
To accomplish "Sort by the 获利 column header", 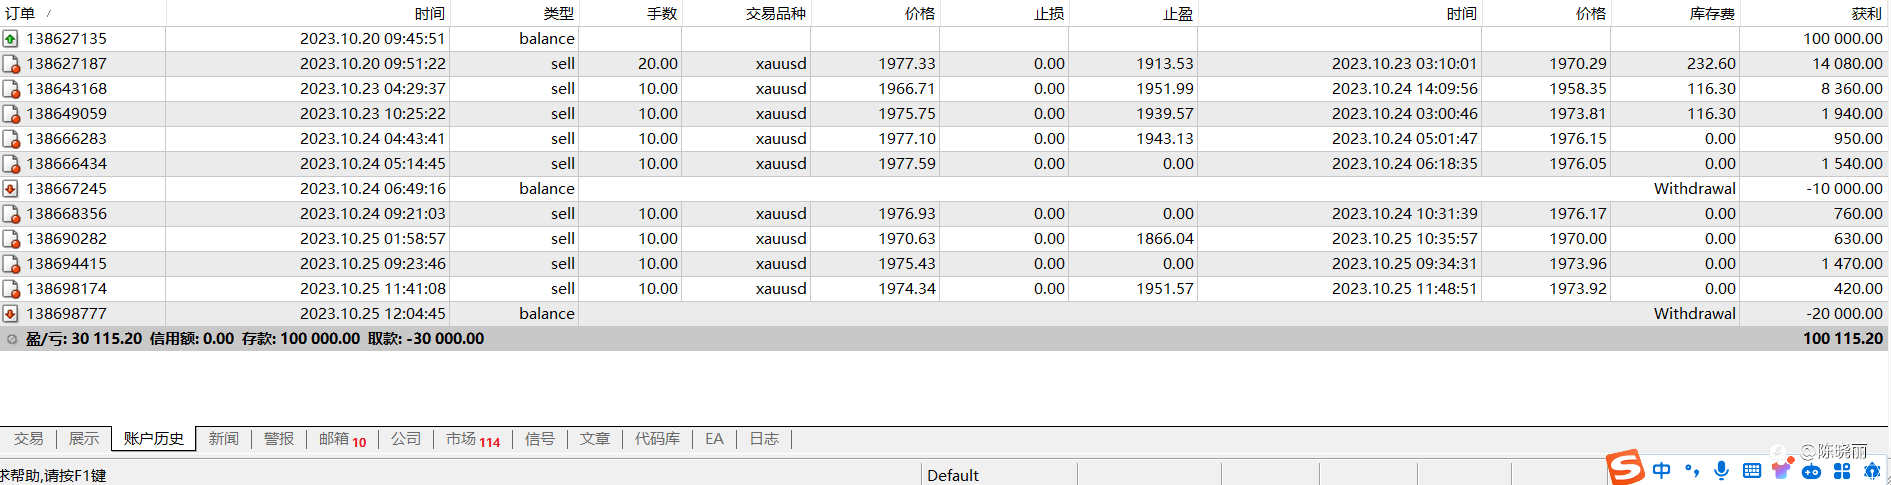I will (x=1867, y=13).
